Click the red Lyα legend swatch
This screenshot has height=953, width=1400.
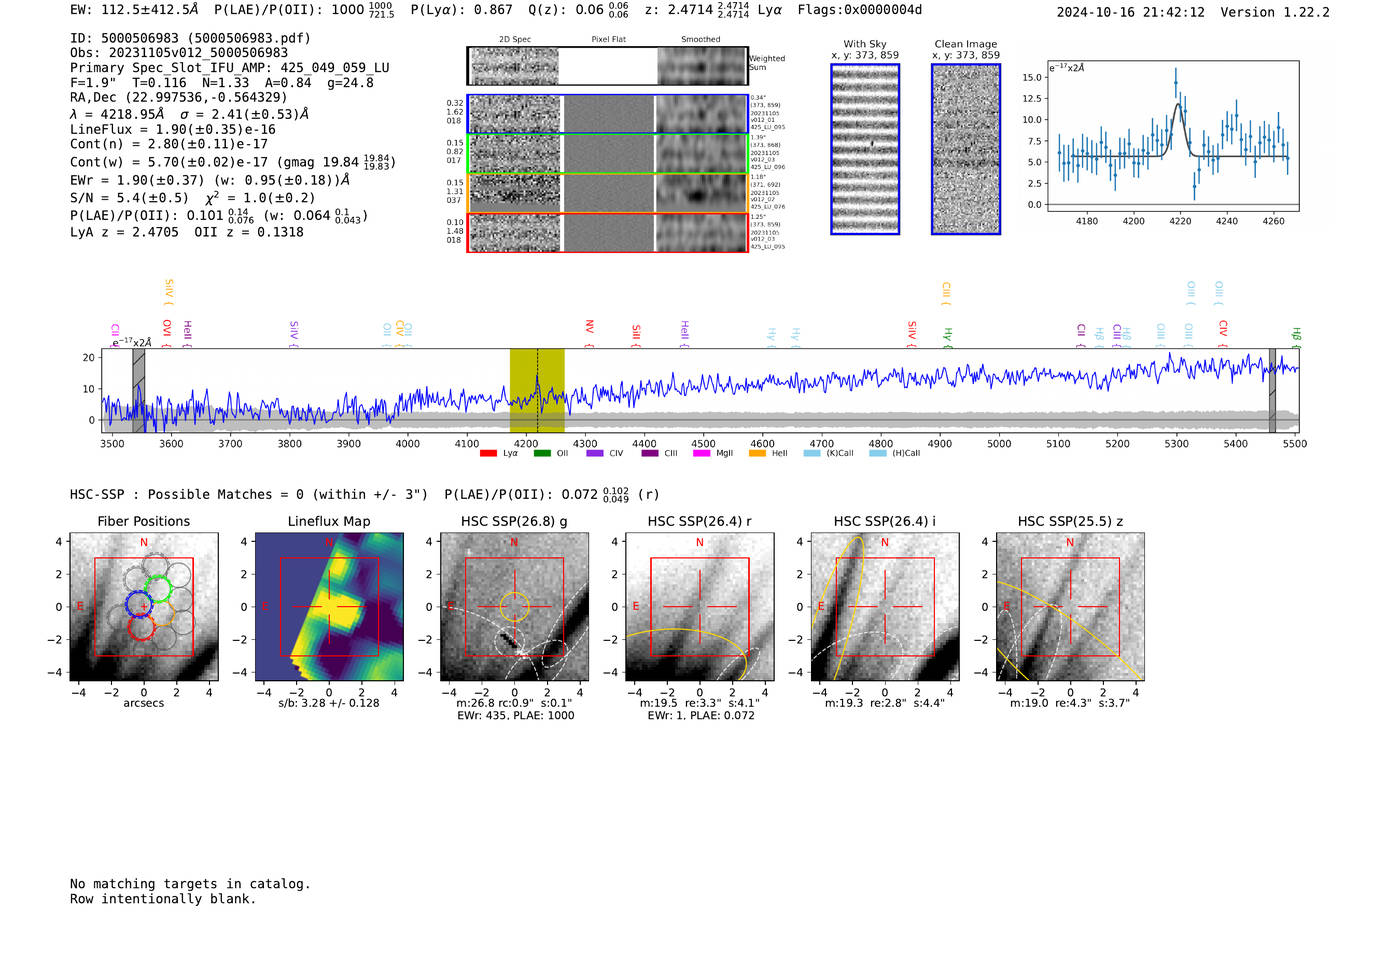(488, 453)
